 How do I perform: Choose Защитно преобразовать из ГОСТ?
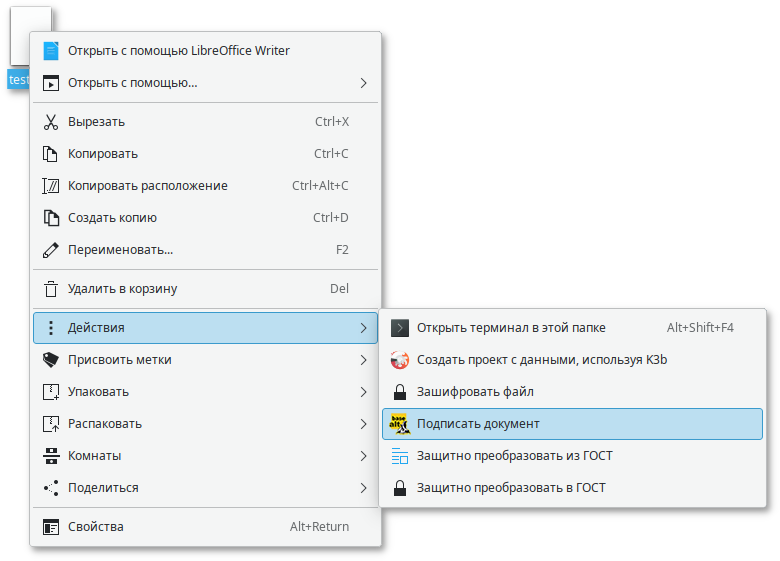tap(572, 456)
